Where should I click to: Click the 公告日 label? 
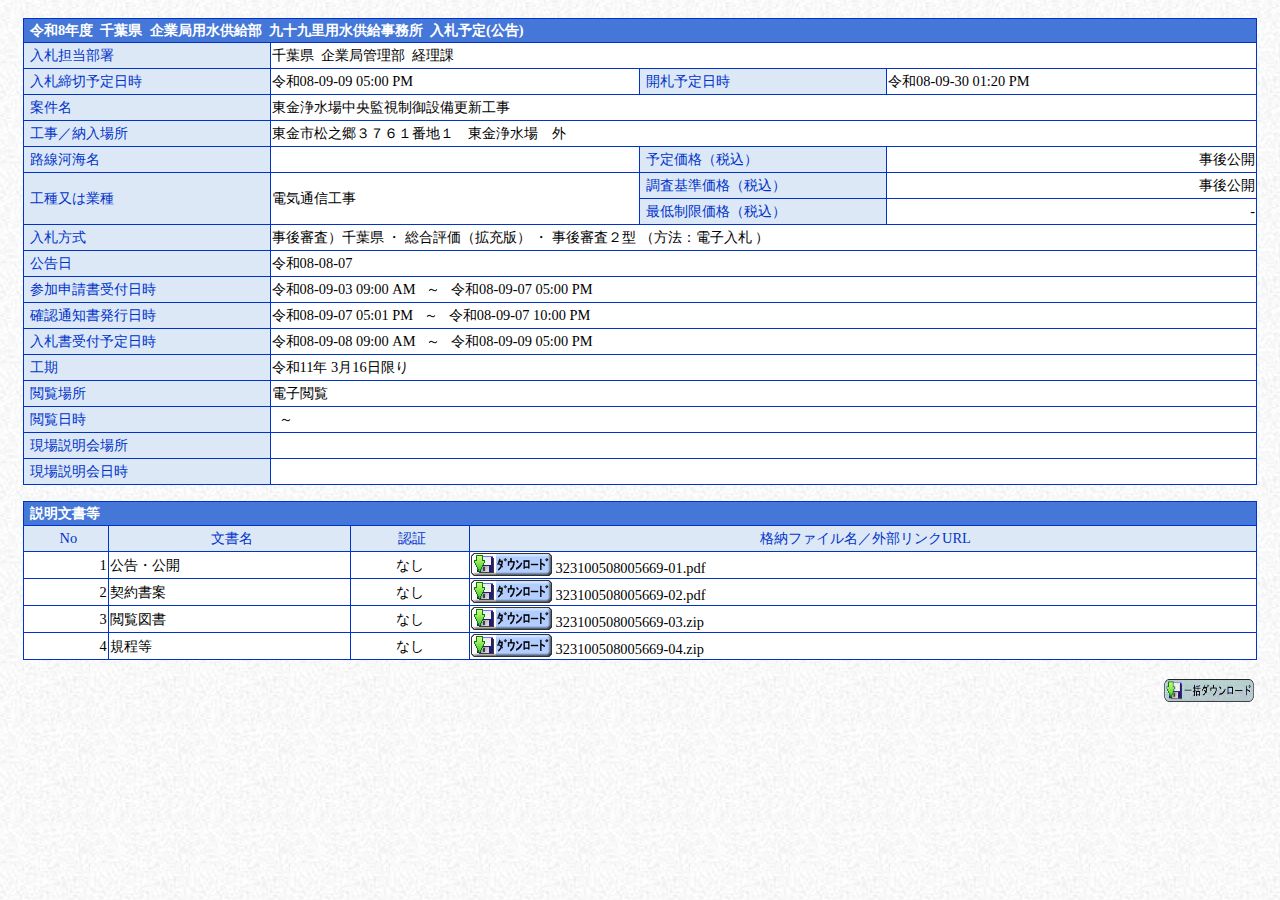[x=147, y=264]
